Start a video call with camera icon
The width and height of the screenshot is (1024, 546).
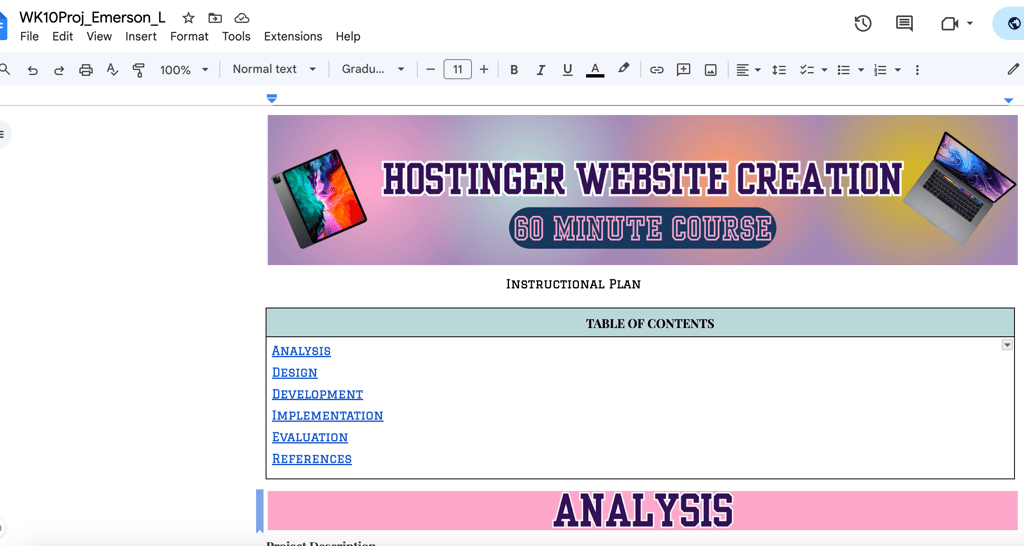coord(950,24)
